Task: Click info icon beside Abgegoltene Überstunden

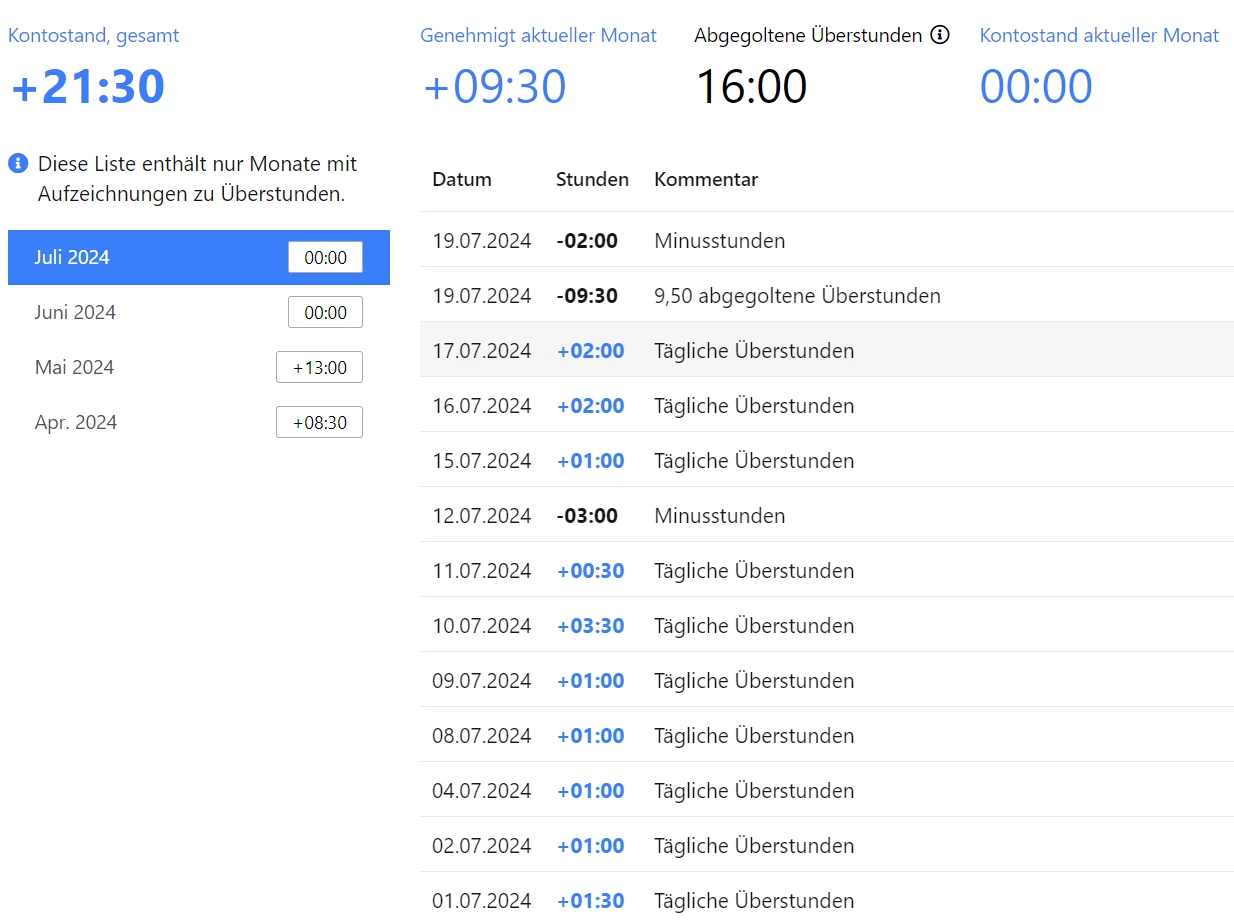Action: click(939, 35)
